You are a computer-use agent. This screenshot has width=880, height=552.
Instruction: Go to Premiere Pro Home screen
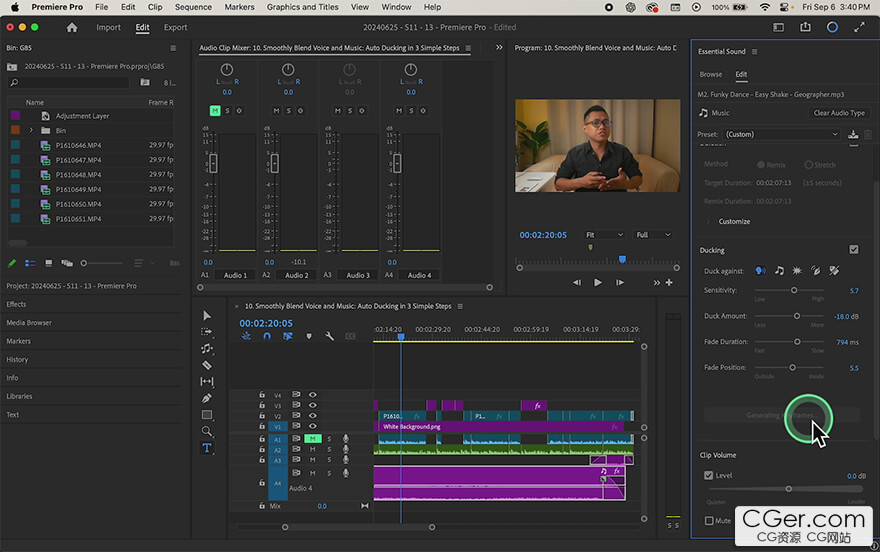pos(71,28)
